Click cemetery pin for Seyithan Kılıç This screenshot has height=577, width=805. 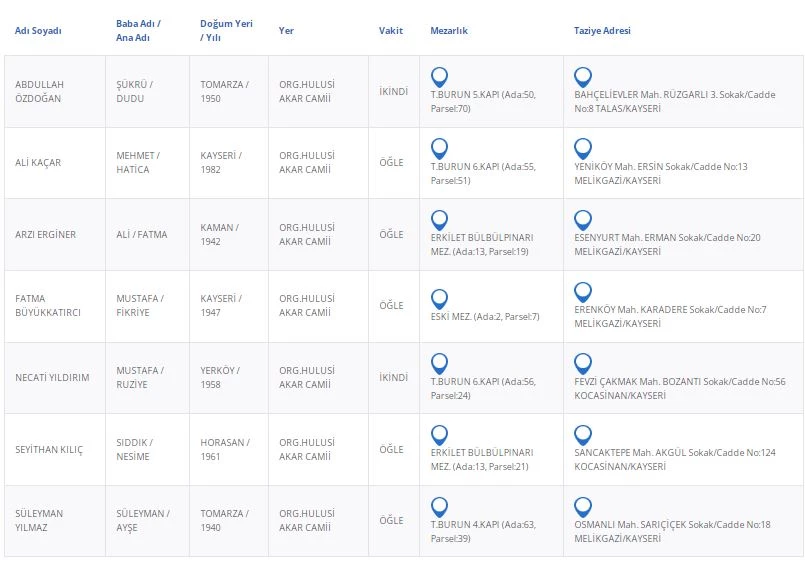pos(439,435)
